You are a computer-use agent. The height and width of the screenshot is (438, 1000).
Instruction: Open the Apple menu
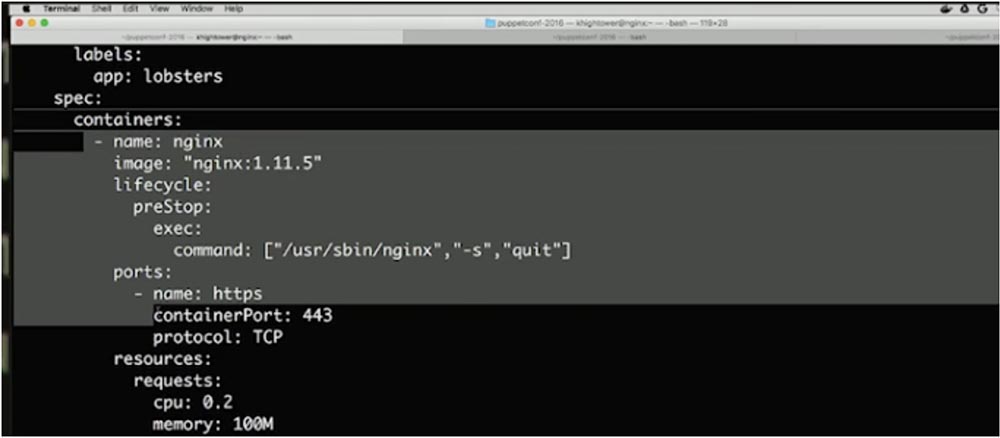click(x=27, y=10)
